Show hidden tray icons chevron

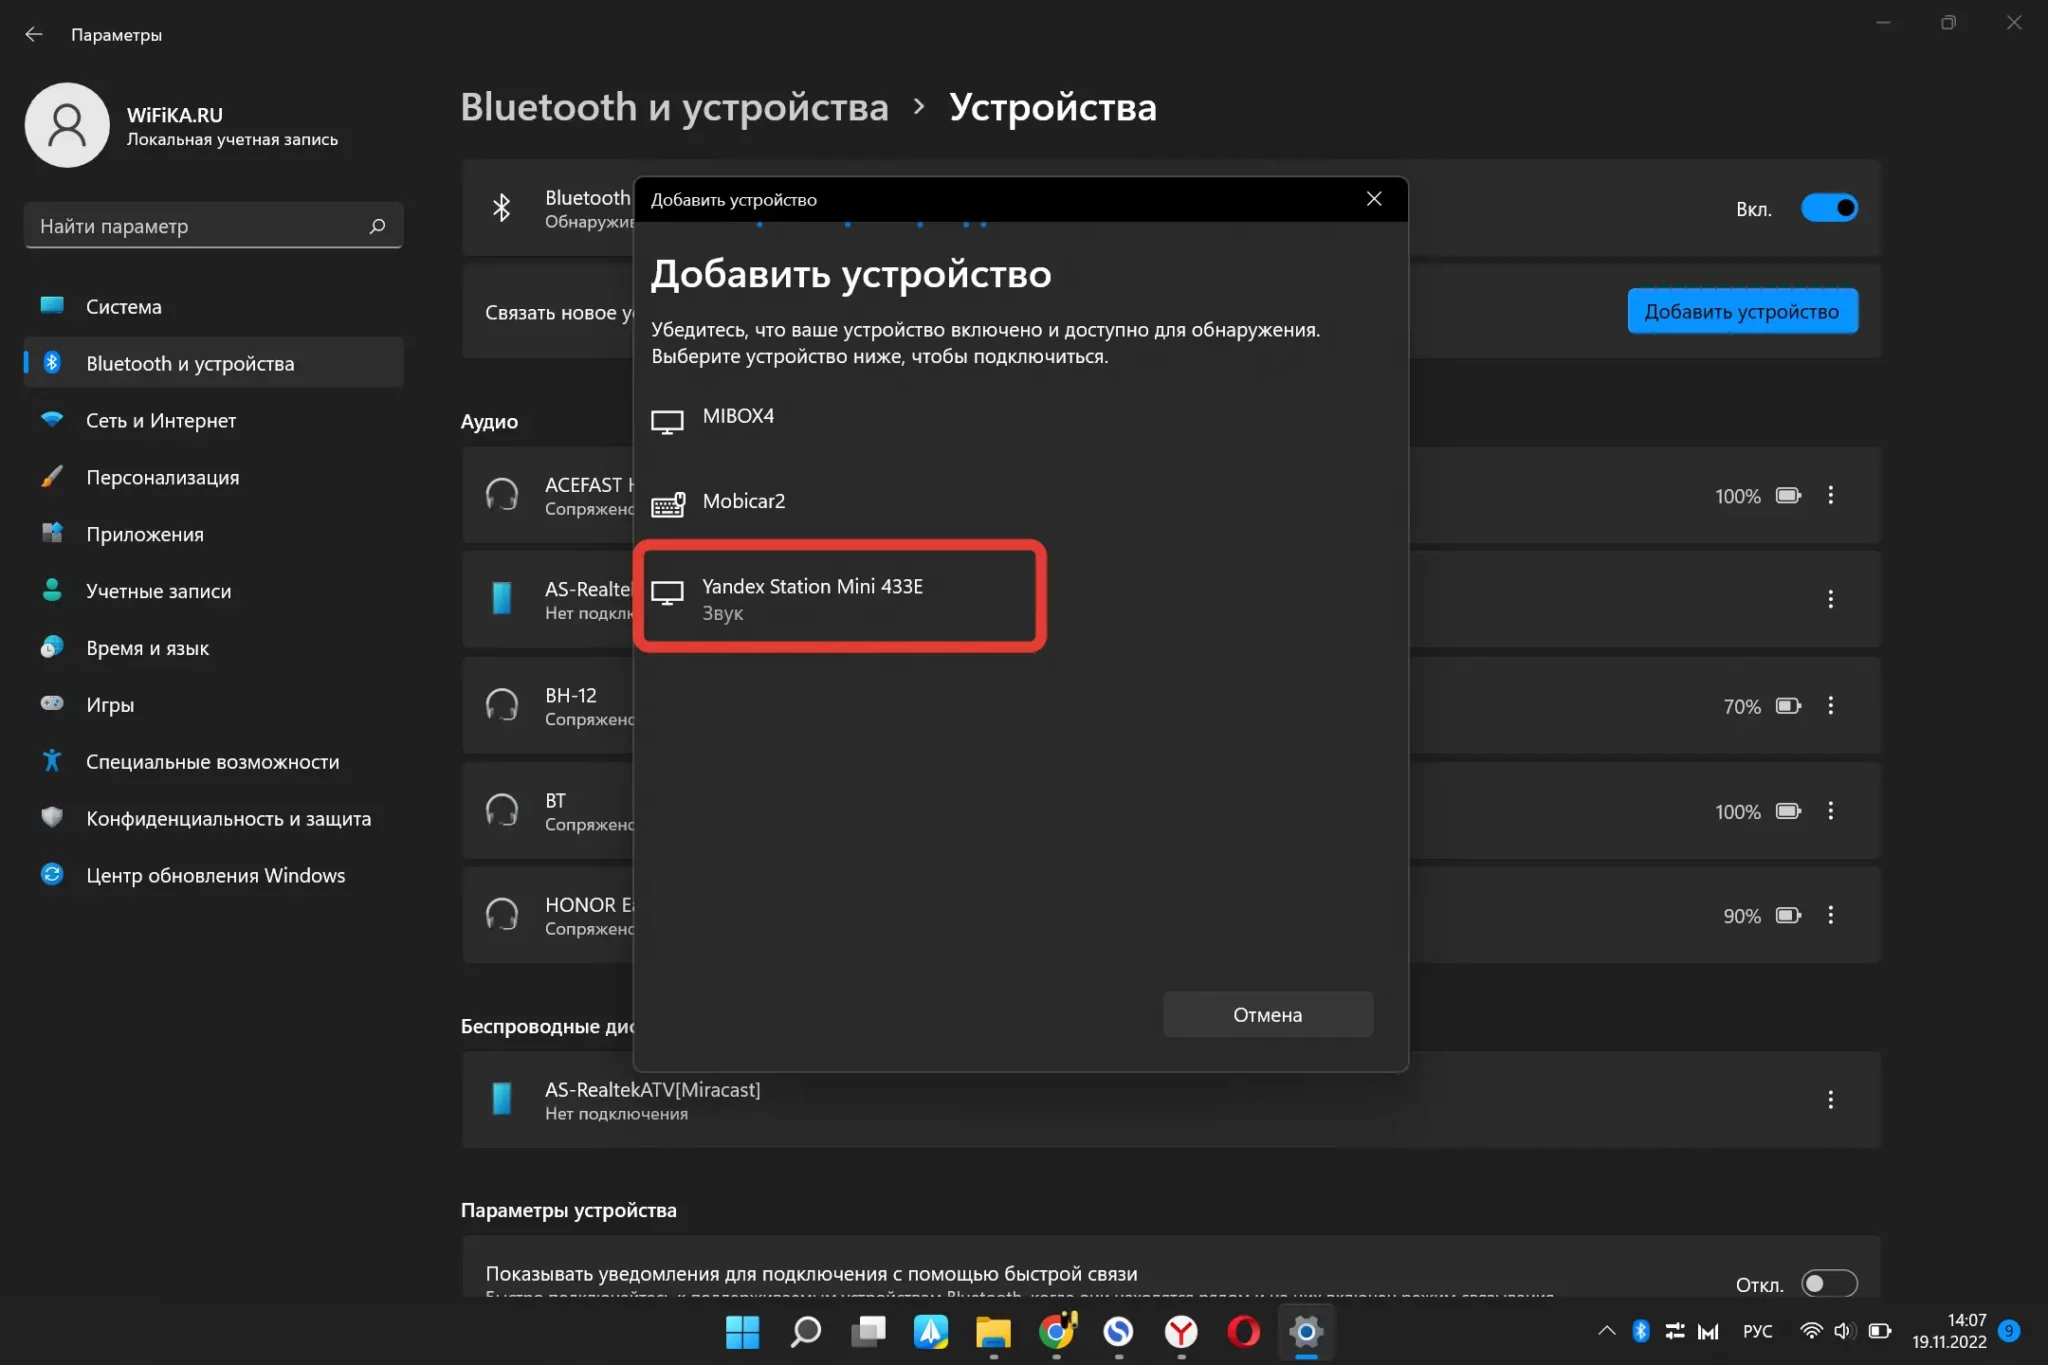[x=1606, y=1331]
